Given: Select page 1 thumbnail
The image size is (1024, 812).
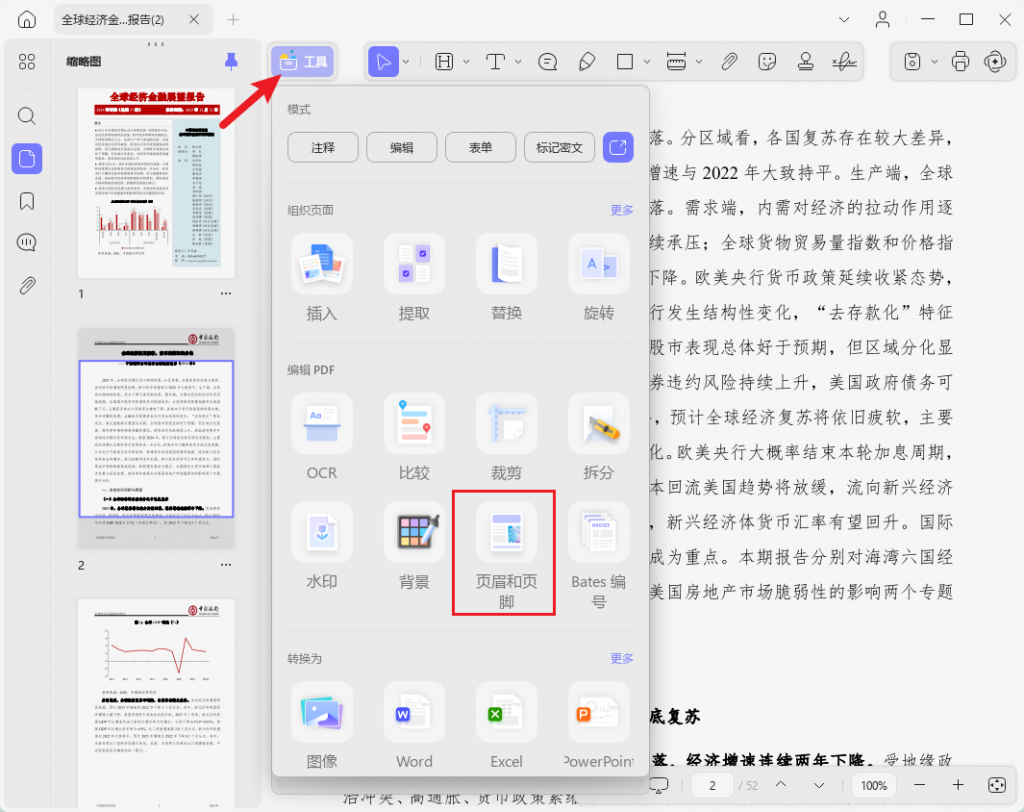Looking at the screenshot, I should [156, 183].
